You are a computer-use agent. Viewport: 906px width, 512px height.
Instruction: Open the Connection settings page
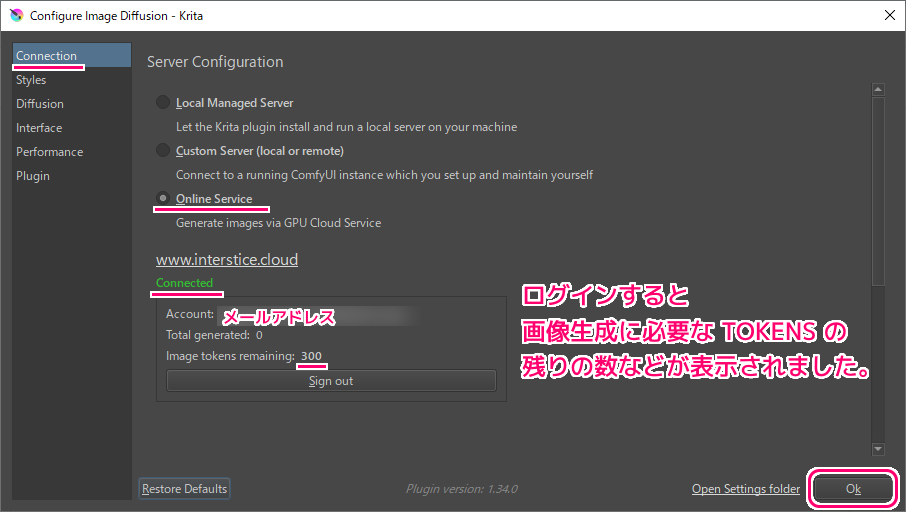[x=72, y=55]
